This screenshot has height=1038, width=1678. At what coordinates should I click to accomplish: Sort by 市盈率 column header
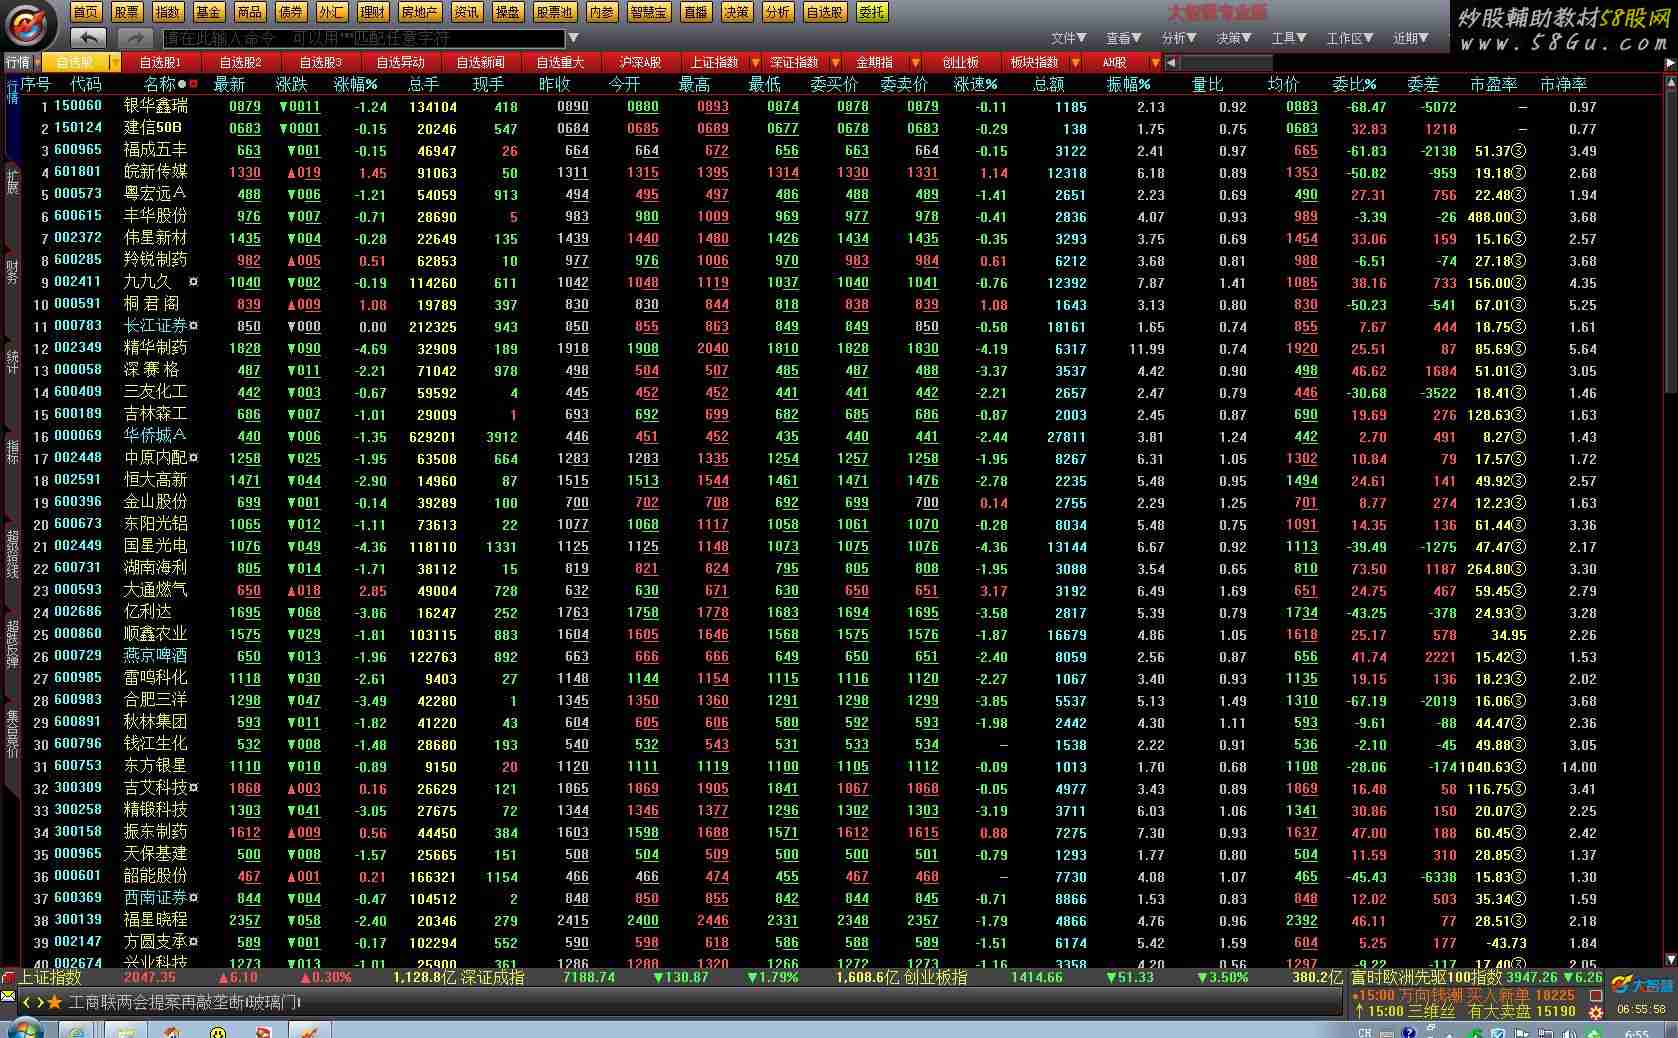1493,84
